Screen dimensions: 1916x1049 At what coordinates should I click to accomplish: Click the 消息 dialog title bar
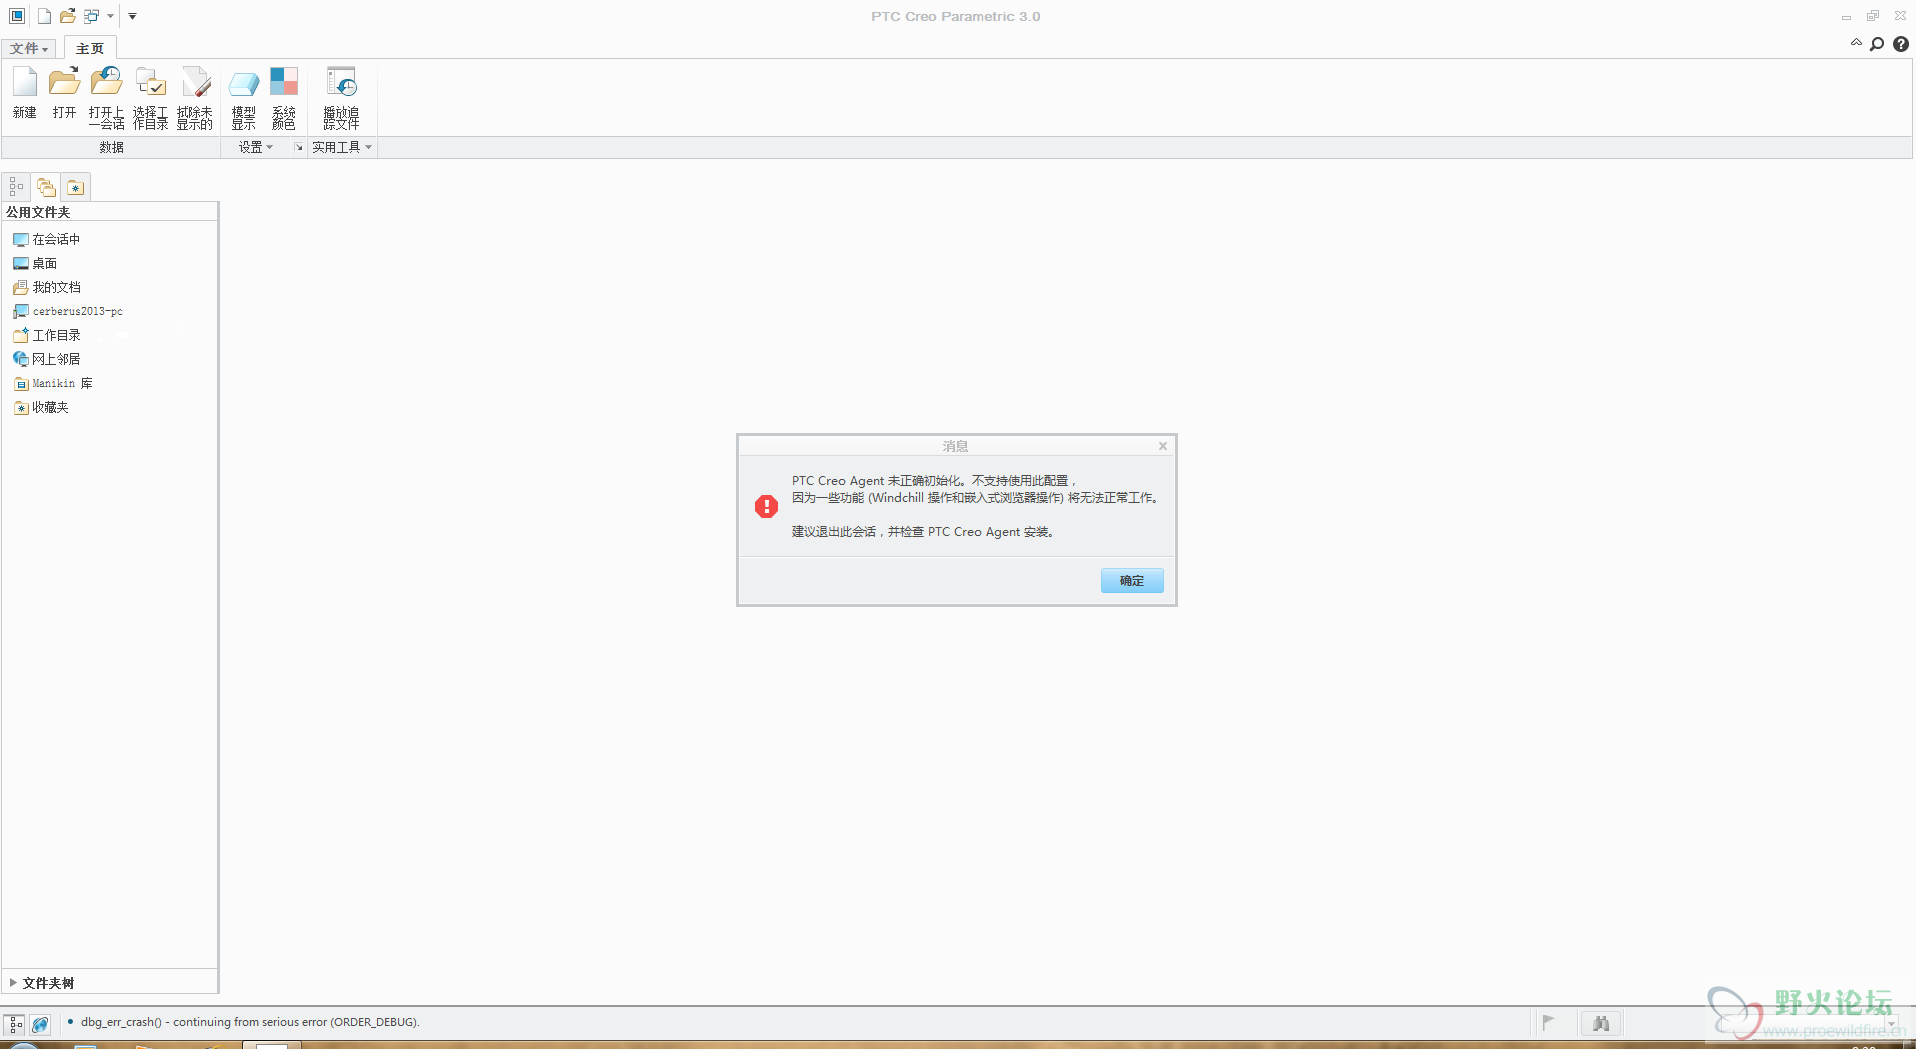point(955,446)
